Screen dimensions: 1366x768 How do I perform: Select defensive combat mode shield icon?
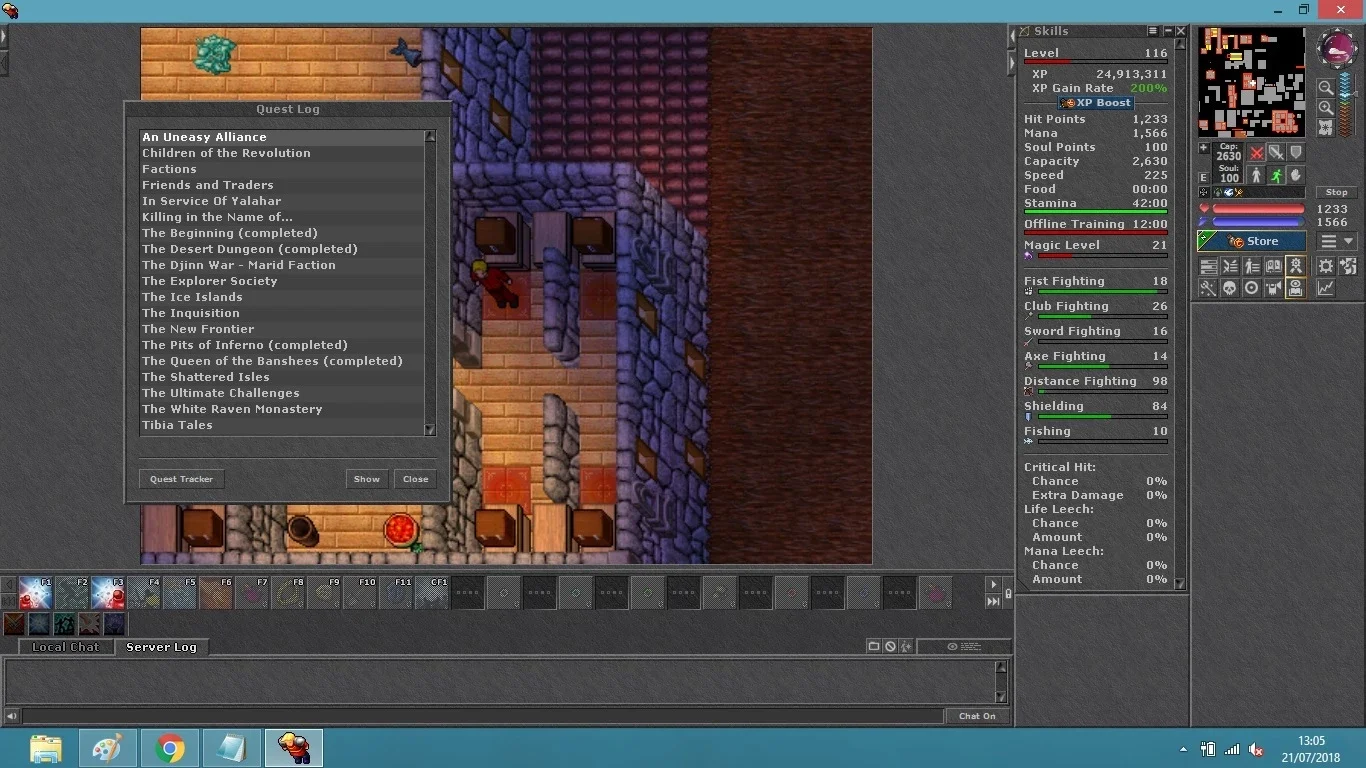point(1296,152)
